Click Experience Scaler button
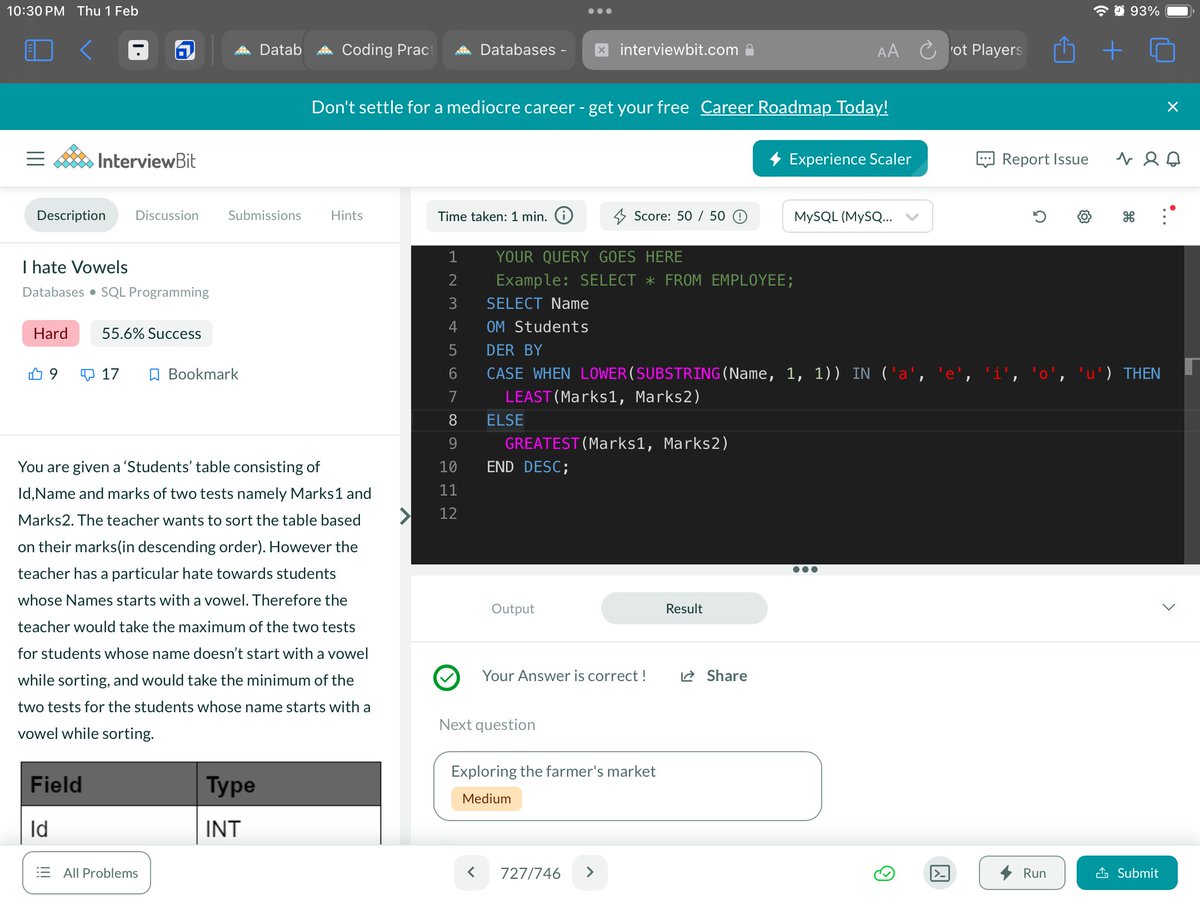Viewport: 1200px width, 900px height. 840,159
